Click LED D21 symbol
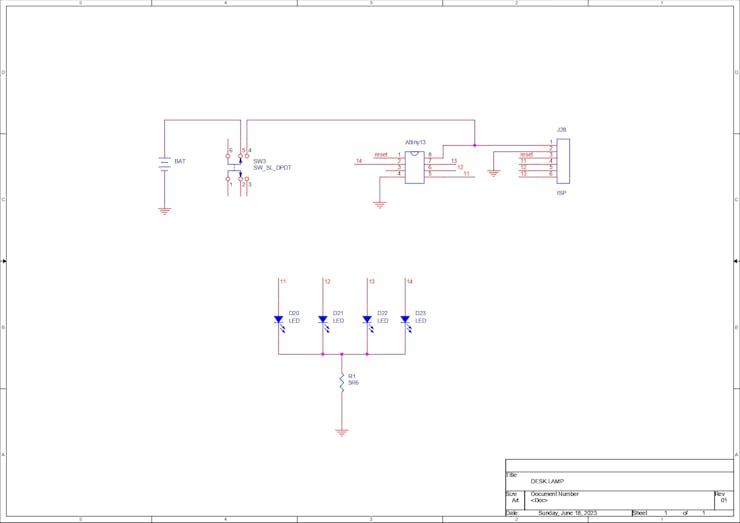The height and width of the screenshot is (523, 740). [x=323, y=322]
